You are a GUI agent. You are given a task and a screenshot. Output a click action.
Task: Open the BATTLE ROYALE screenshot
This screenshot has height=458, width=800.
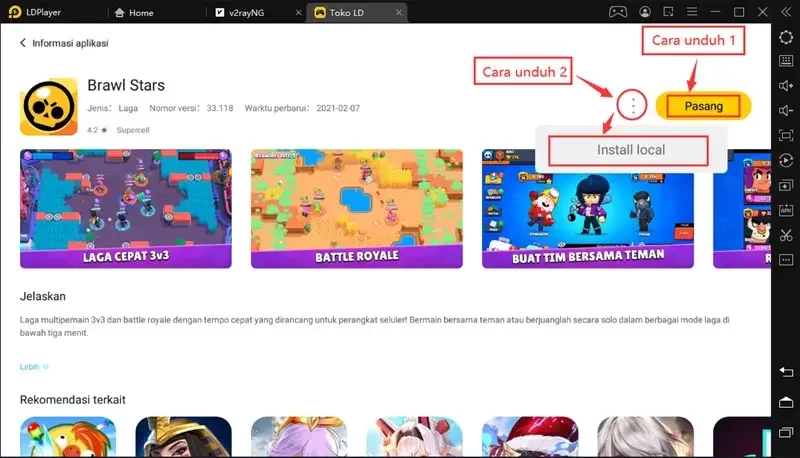(357, 209)
